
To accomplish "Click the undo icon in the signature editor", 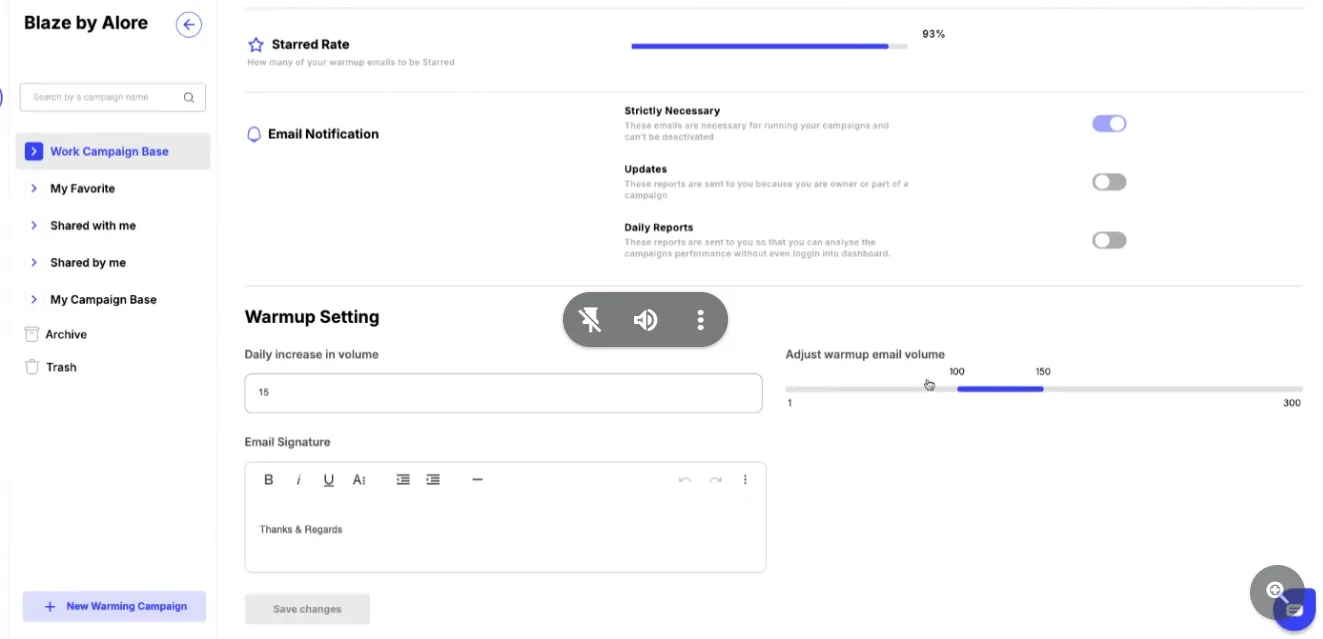I will (684, 479).
